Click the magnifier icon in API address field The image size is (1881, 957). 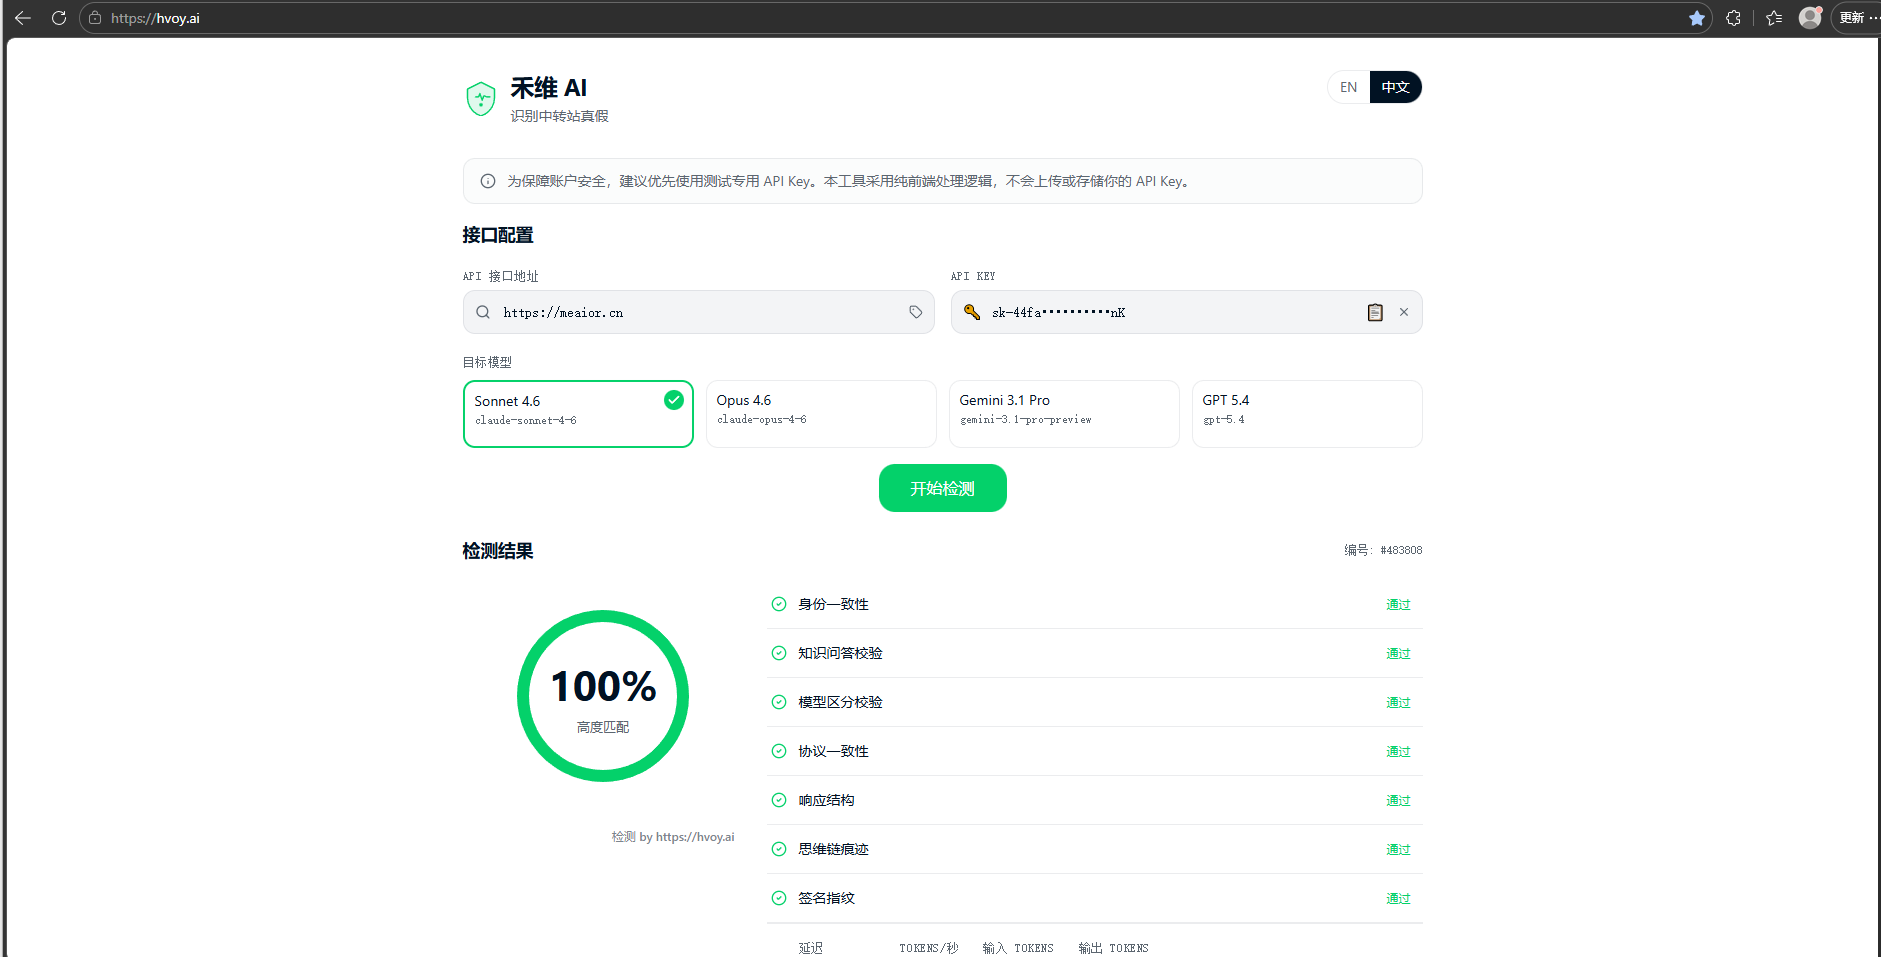(x=483, y=312)
